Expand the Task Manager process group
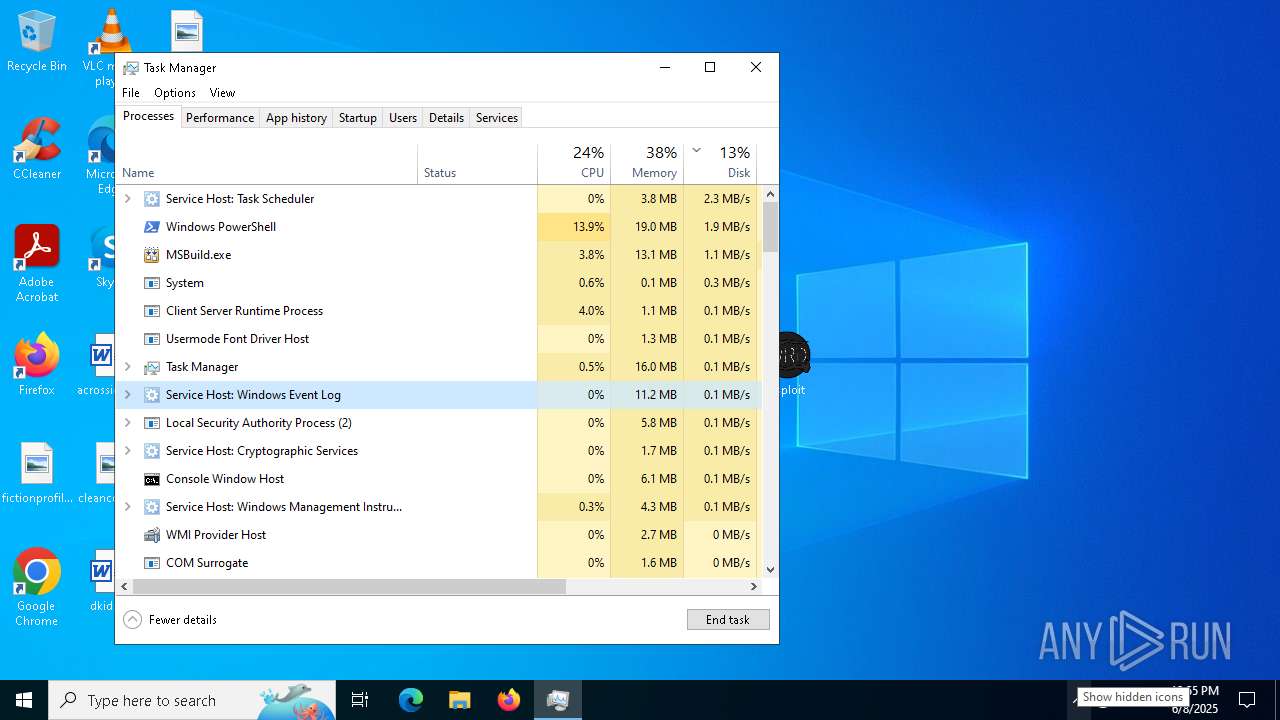 click(127, 367)
